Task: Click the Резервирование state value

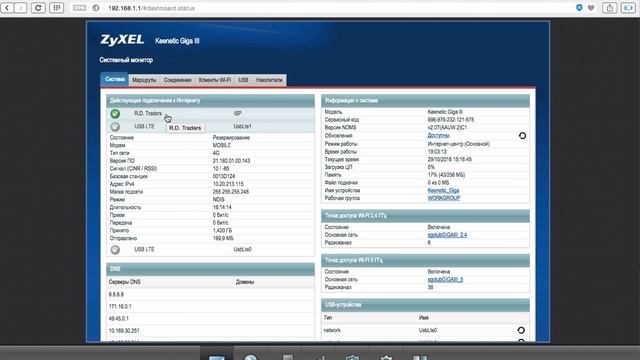Action: [231, 138]
